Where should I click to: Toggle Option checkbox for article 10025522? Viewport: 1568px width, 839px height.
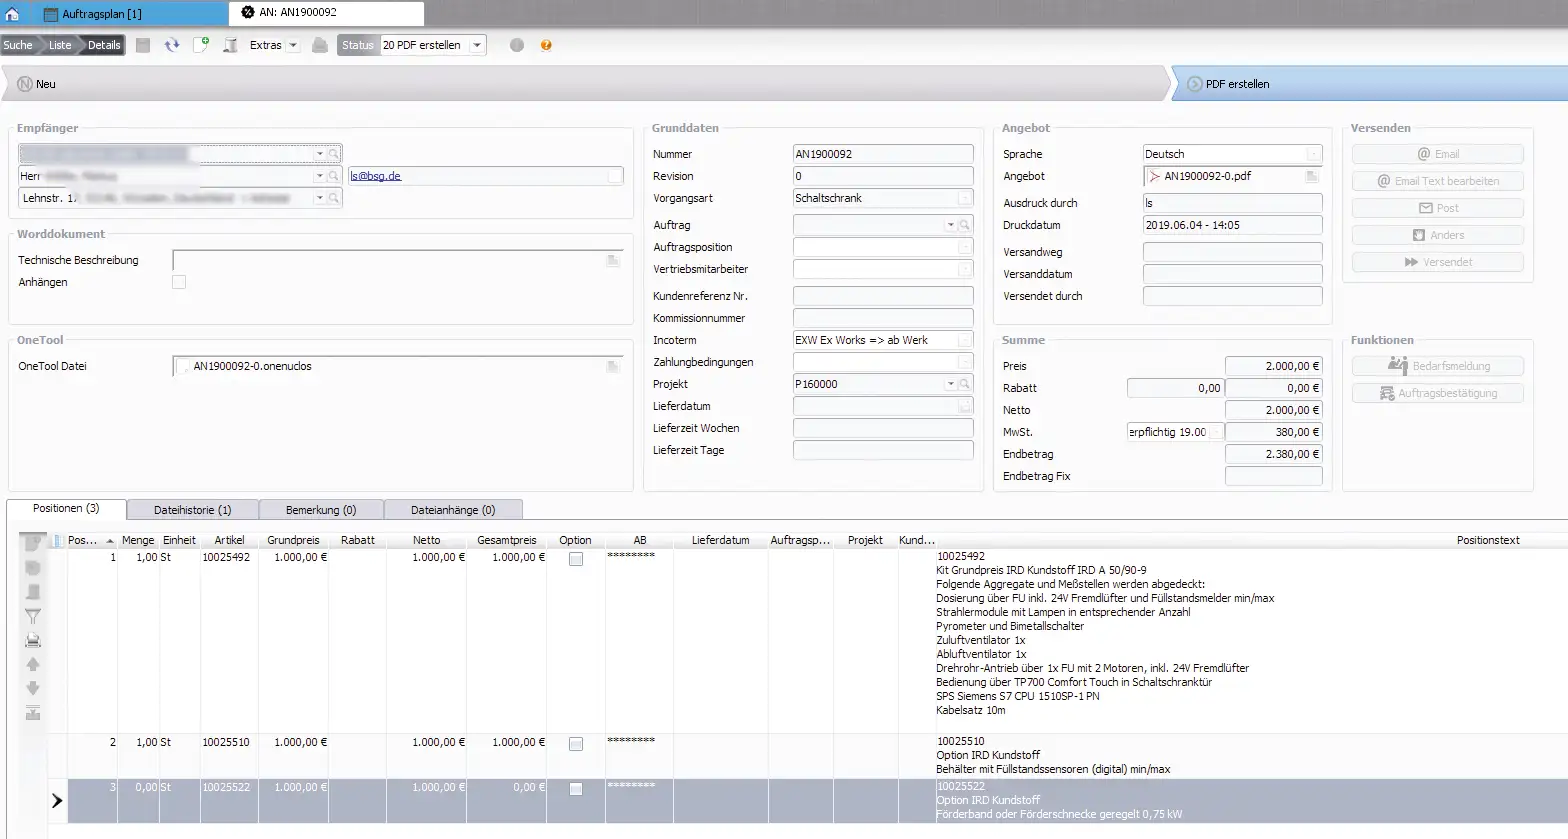(576, 789)
